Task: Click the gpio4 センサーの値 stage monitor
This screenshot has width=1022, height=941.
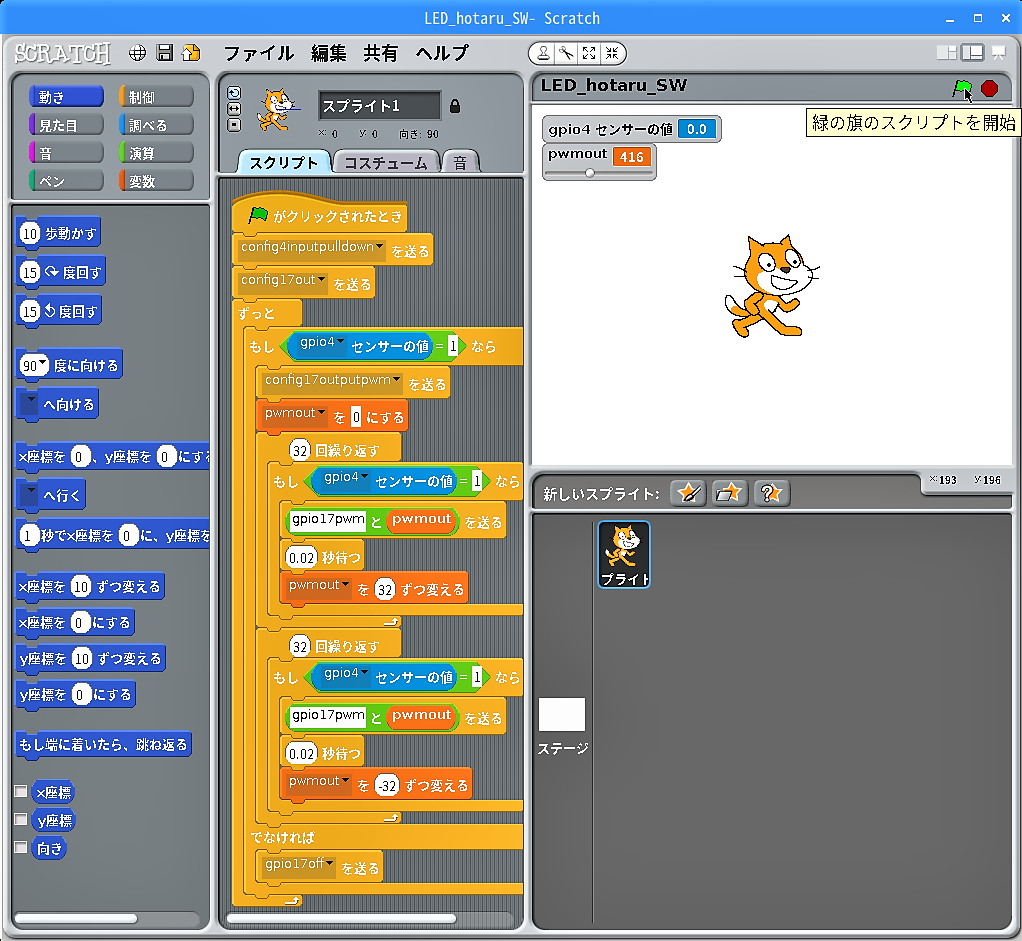Action: 632,129
